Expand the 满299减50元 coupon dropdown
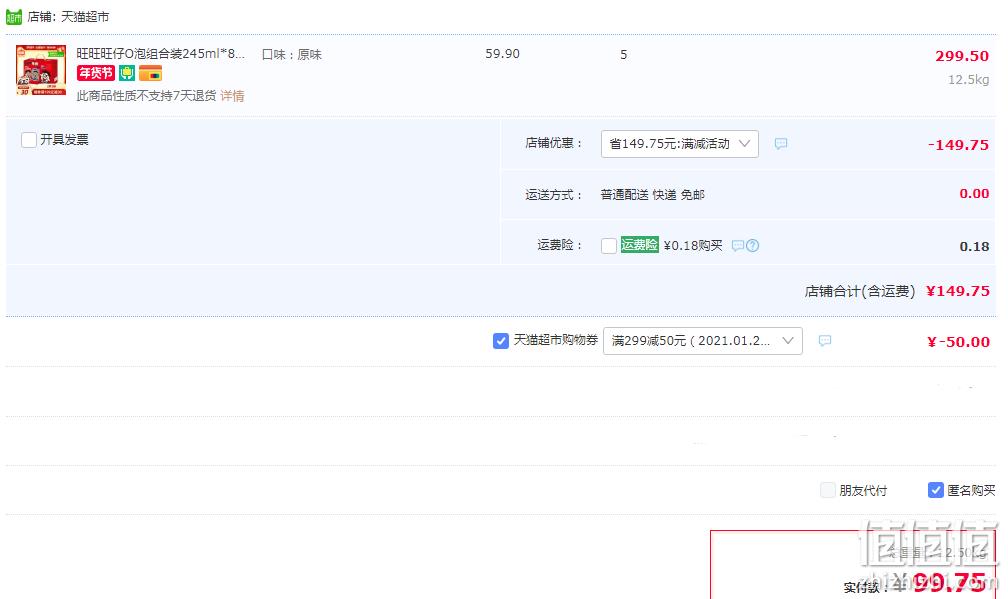The width and height of the screenshot is (1008, 599). pos(703,341)
